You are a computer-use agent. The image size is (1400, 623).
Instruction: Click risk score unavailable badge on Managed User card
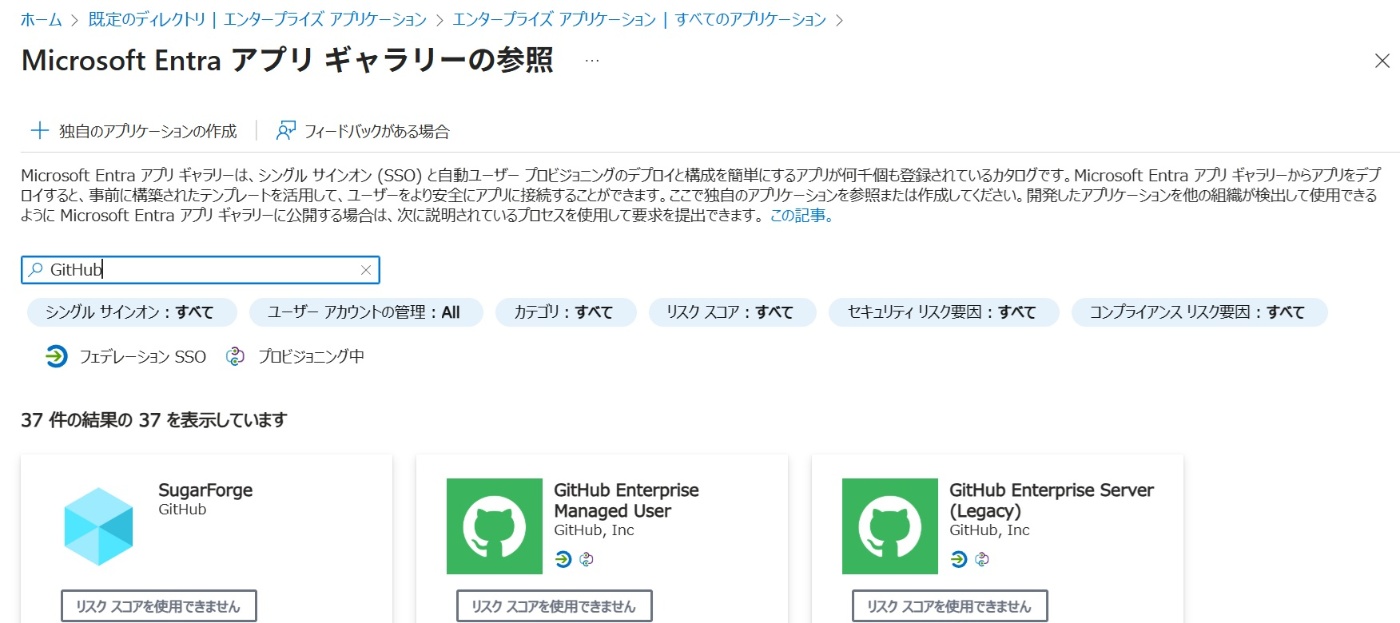[x=554, y=606]
